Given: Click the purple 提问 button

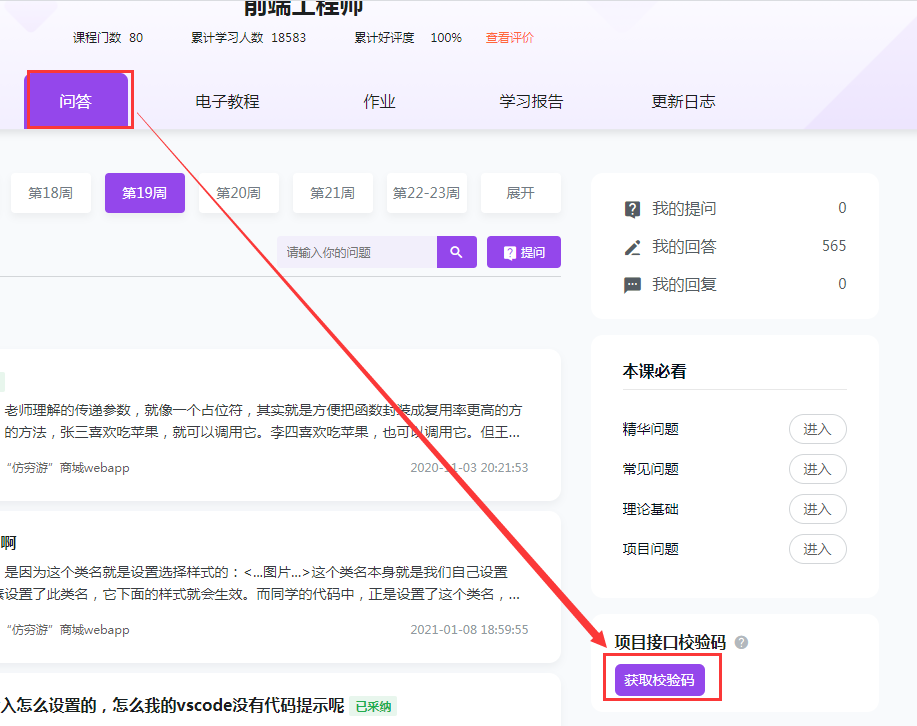Looking at the screenshot, I should 524,252.
